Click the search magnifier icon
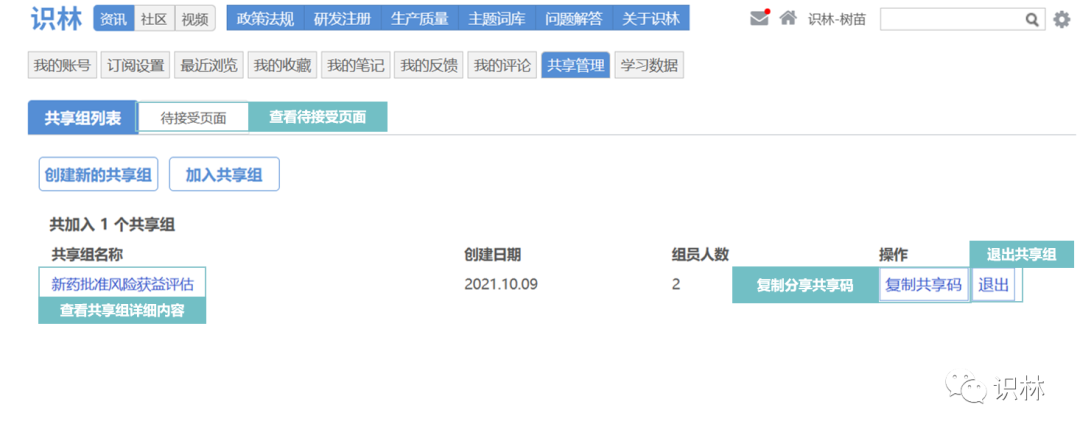 pos(1032,19)
